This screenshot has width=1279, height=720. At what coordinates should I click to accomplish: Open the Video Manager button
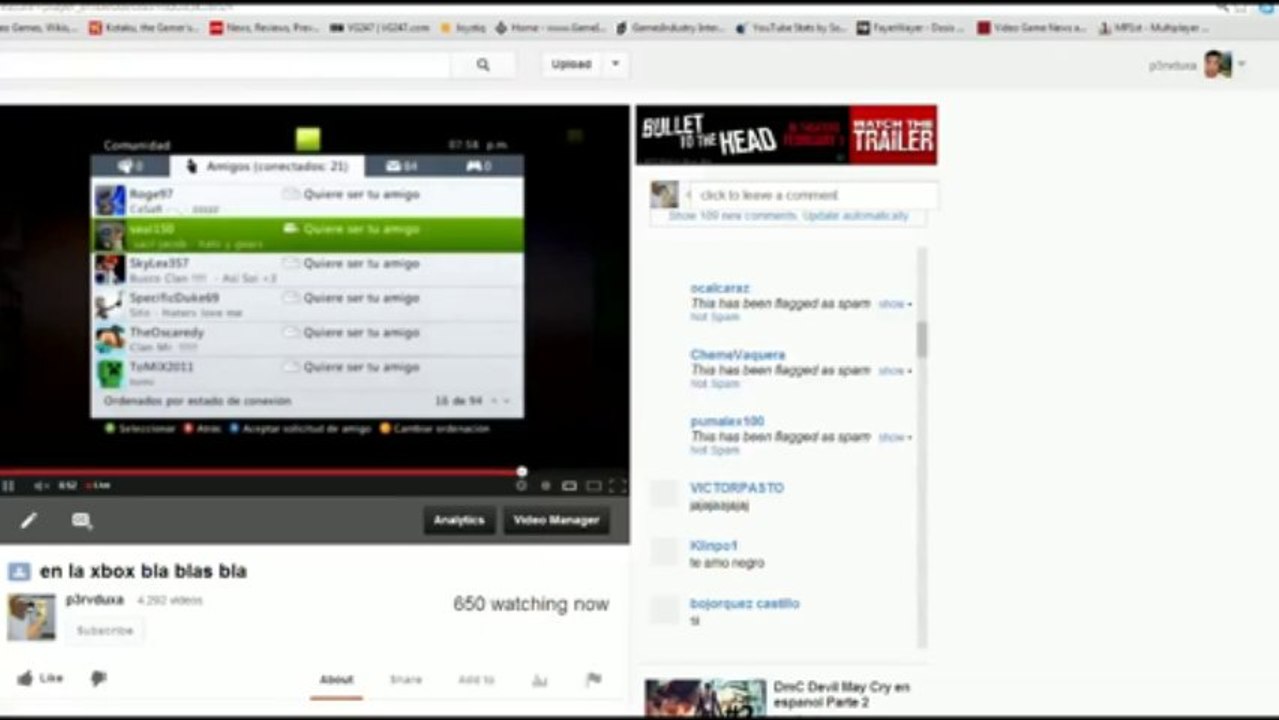[x=556, y=520]
